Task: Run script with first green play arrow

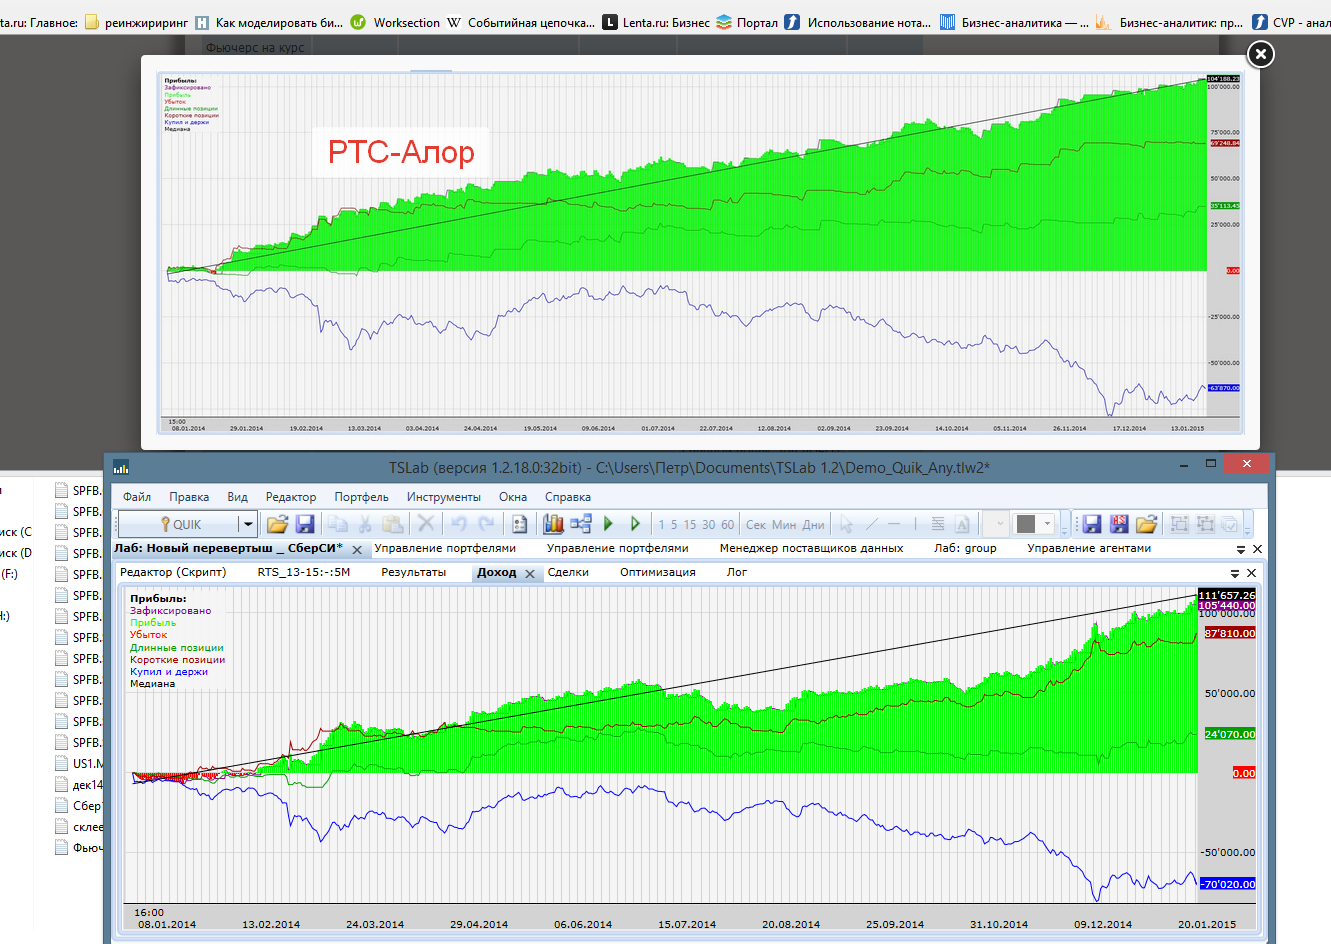Action: pyautogui.click(x=608, y=524)
